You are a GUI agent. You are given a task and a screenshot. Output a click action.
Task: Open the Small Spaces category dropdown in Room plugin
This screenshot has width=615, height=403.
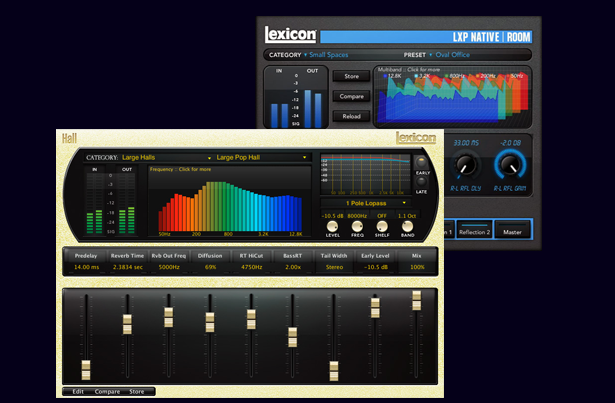click(326, 55)
